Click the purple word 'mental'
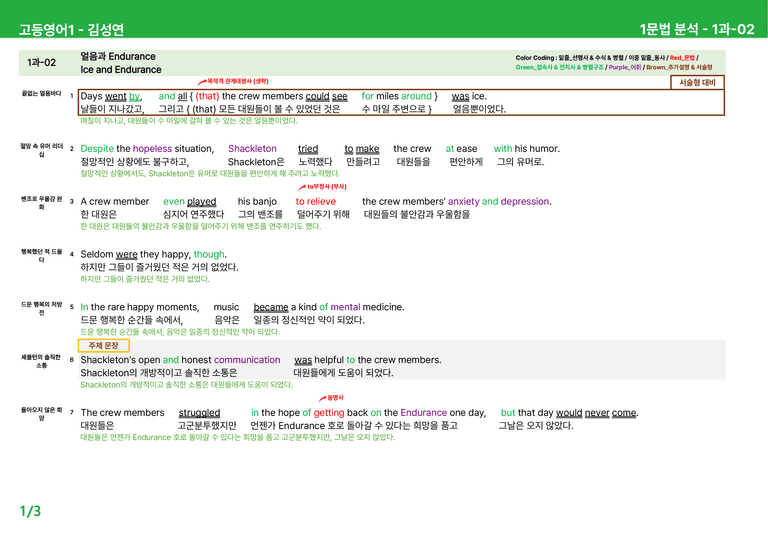 tap(345, 307)
